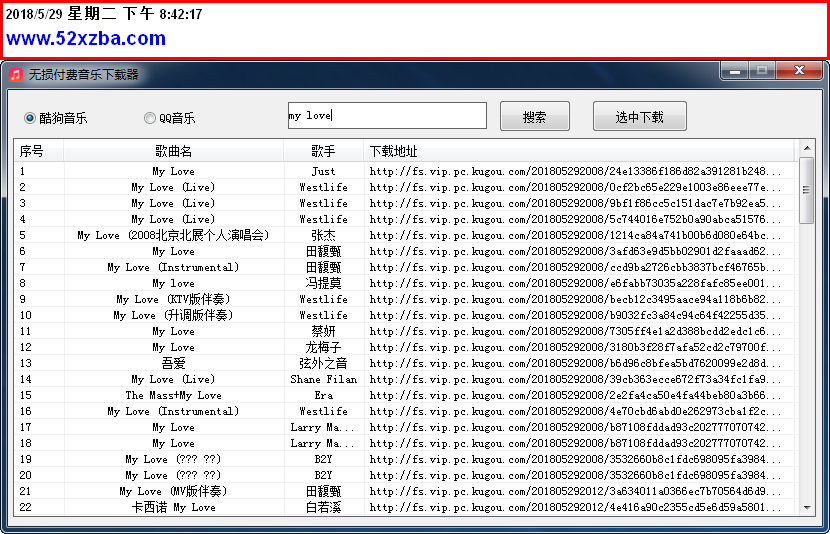Image resolution: width=830 pixels, height=534 pixels.
Task: Select the 酷狗音乐 radio button
Action: coord(31,118)
